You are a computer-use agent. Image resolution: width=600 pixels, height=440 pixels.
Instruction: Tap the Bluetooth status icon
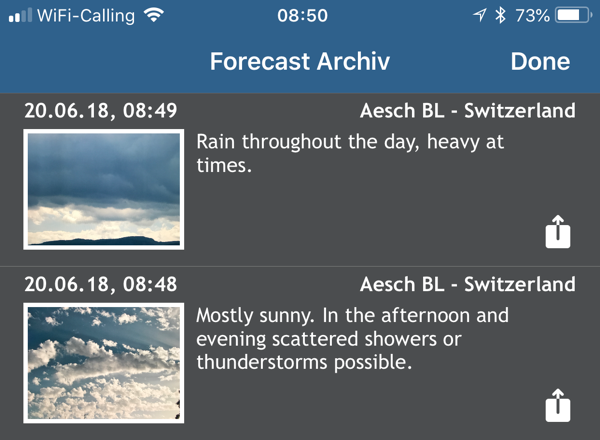point(500,15)
